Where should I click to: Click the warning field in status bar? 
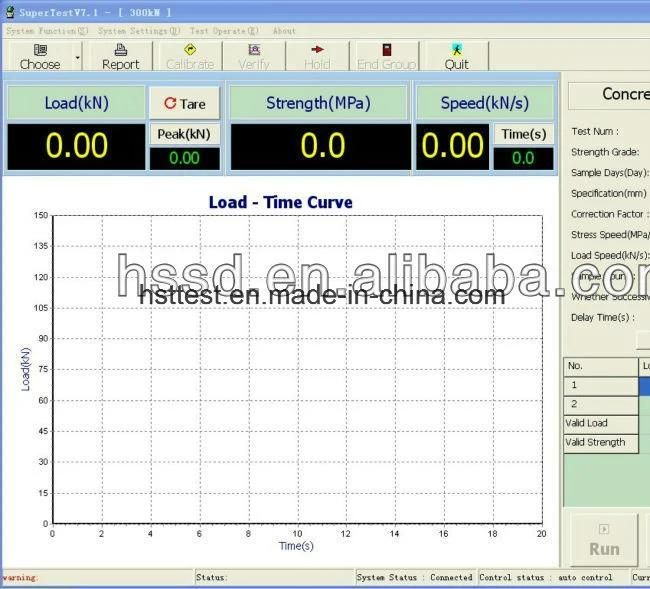pos(97,577)
